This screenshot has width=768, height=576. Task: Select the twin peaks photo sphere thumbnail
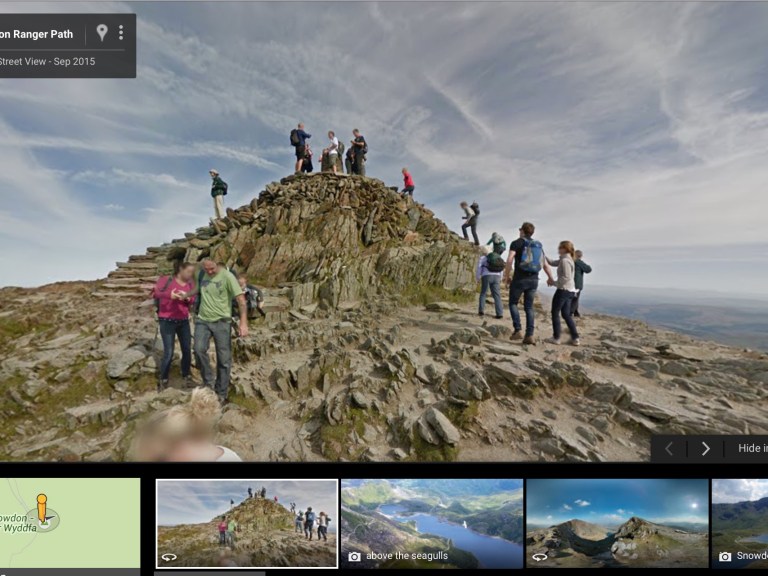[x=617, y=520]
